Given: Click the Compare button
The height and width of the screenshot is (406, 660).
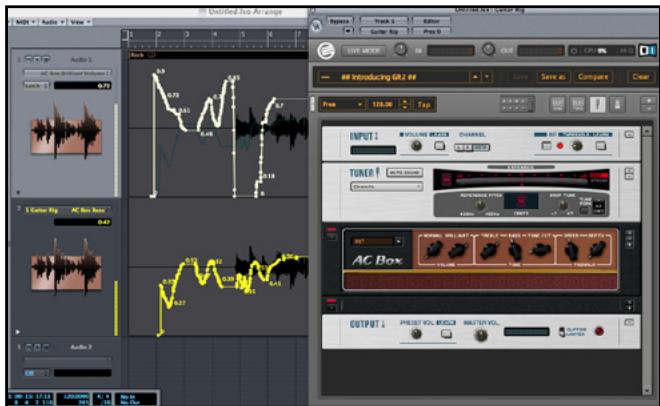Looking at the screenshot, I should click(x=593, y=77).
